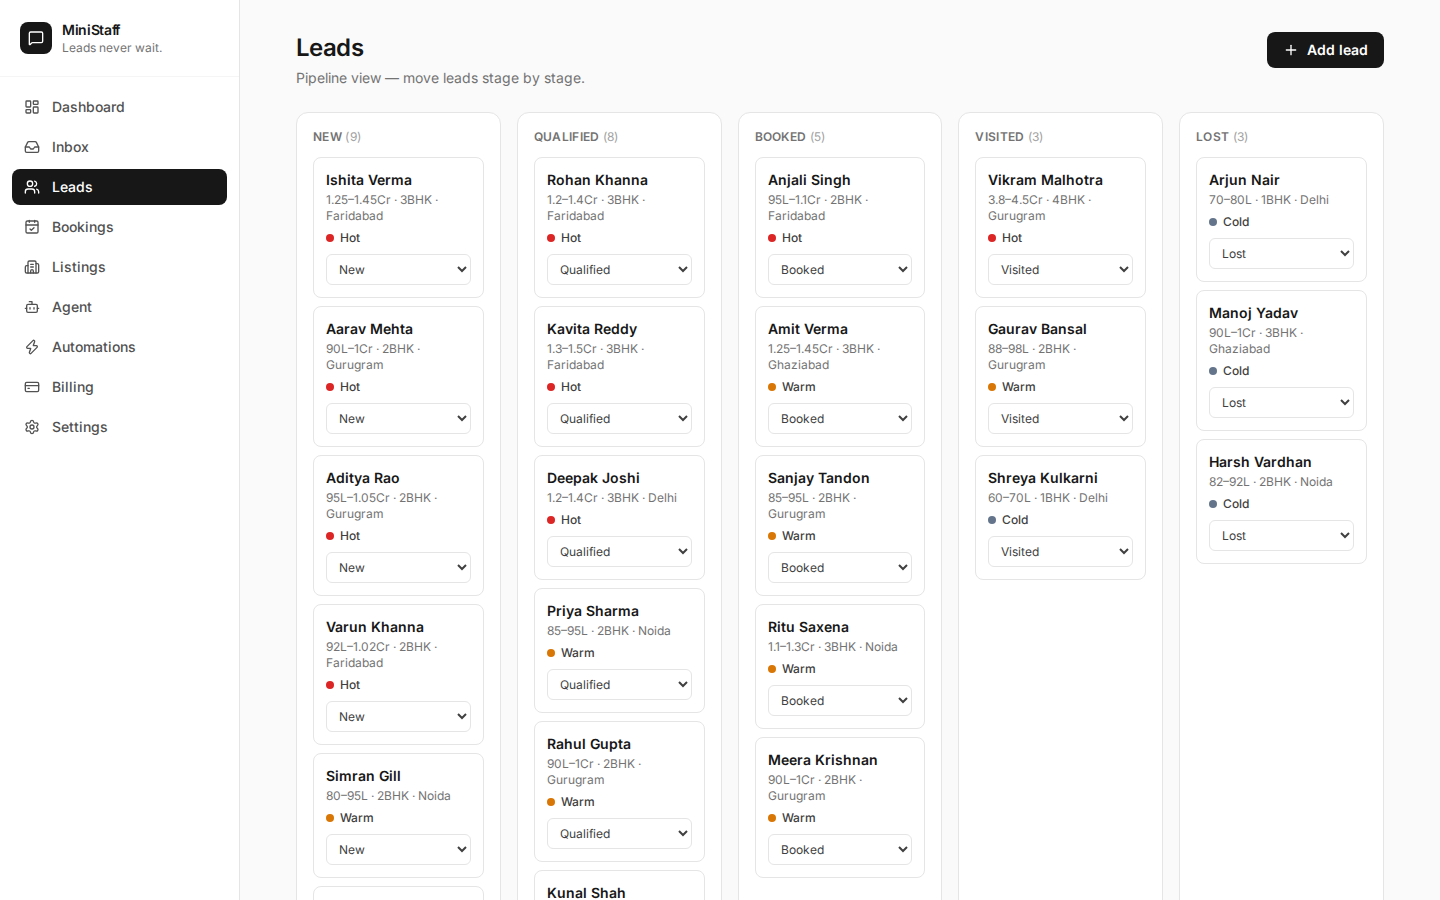Click the Dashboard grid icon
Screen dimensions: 1440x900
[32, 107]
